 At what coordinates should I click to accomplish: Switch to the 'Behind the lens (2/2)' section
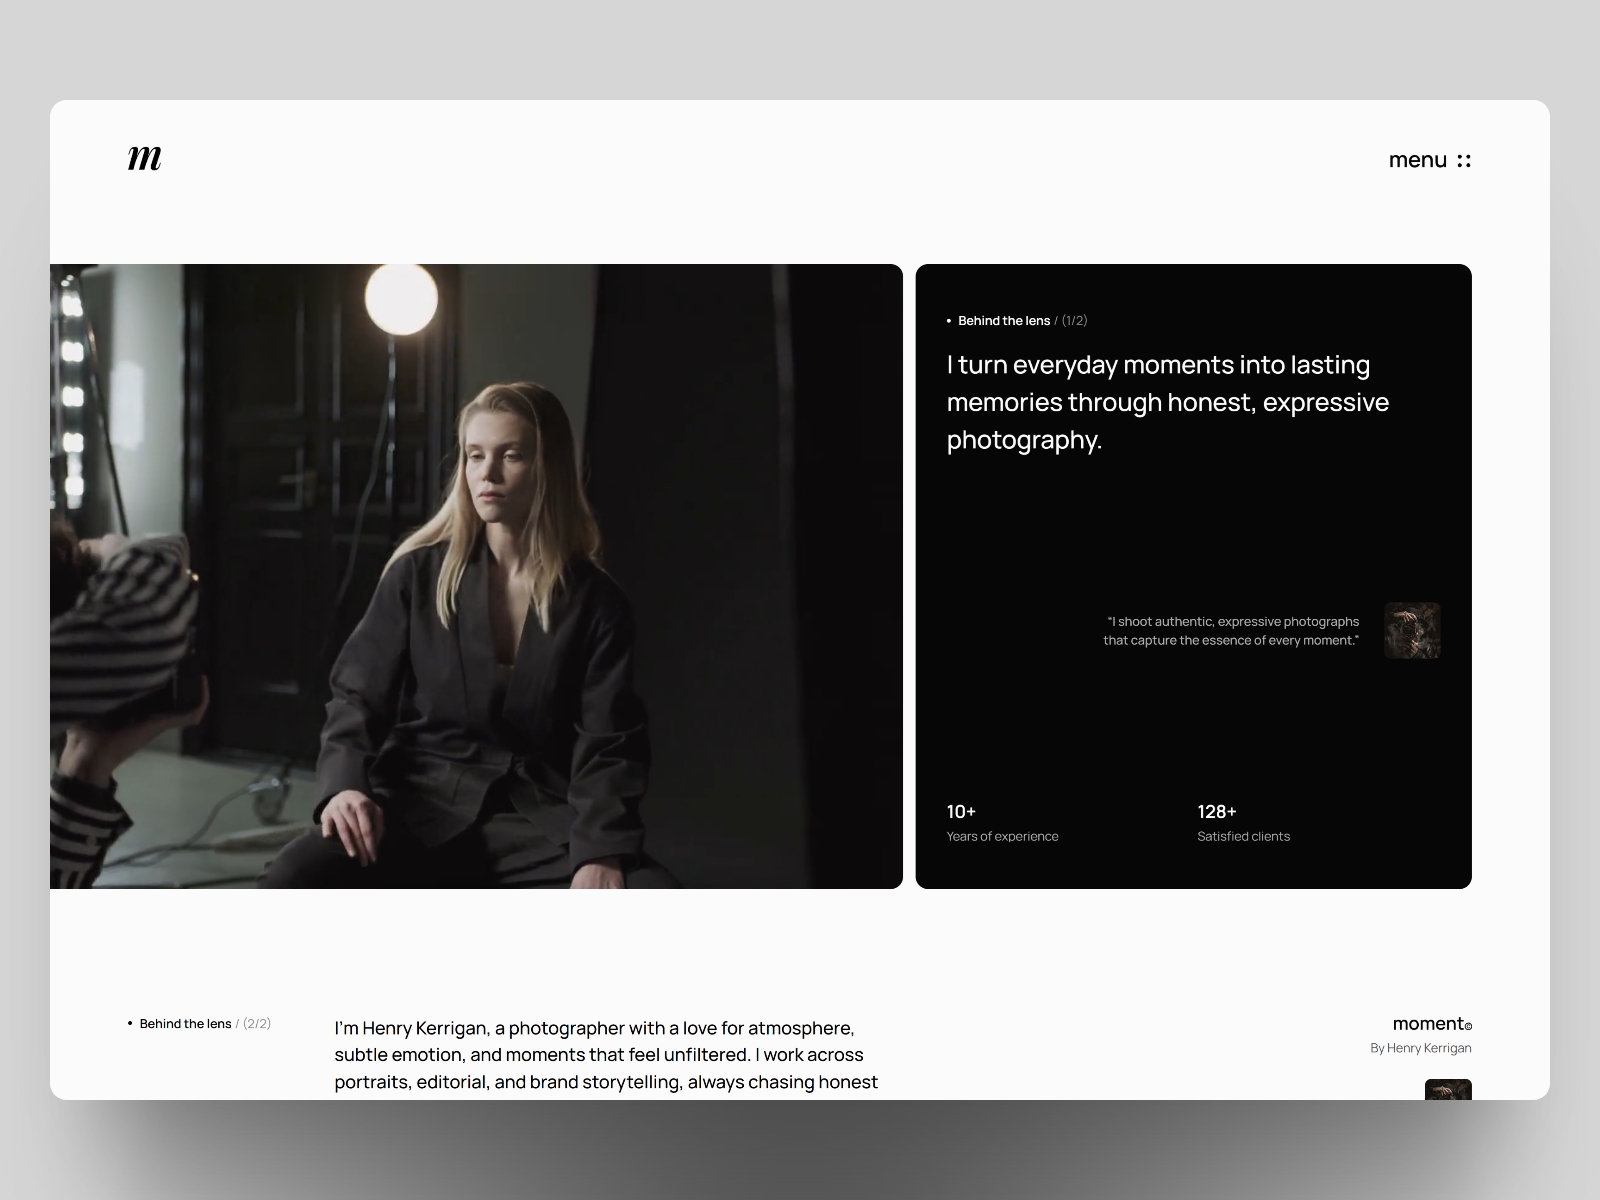click(186, 1023)
